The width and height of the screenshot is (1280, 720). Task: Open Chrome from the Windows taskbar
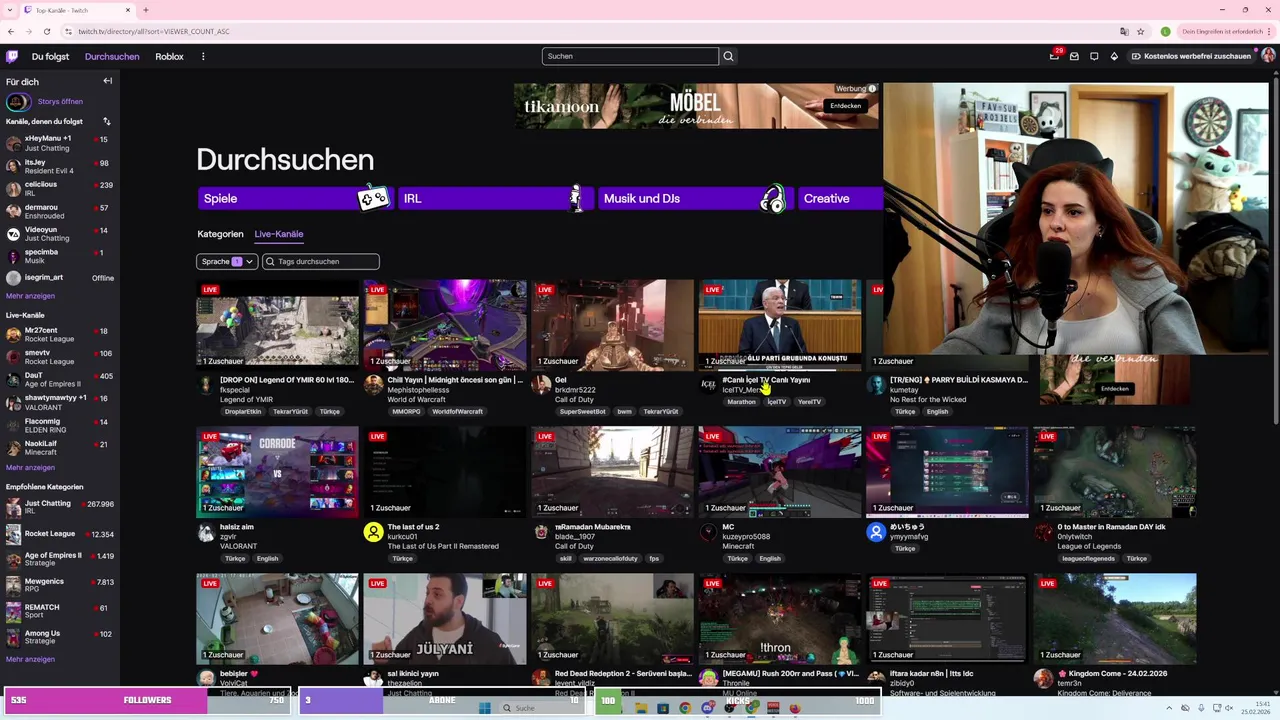point(685,708)
